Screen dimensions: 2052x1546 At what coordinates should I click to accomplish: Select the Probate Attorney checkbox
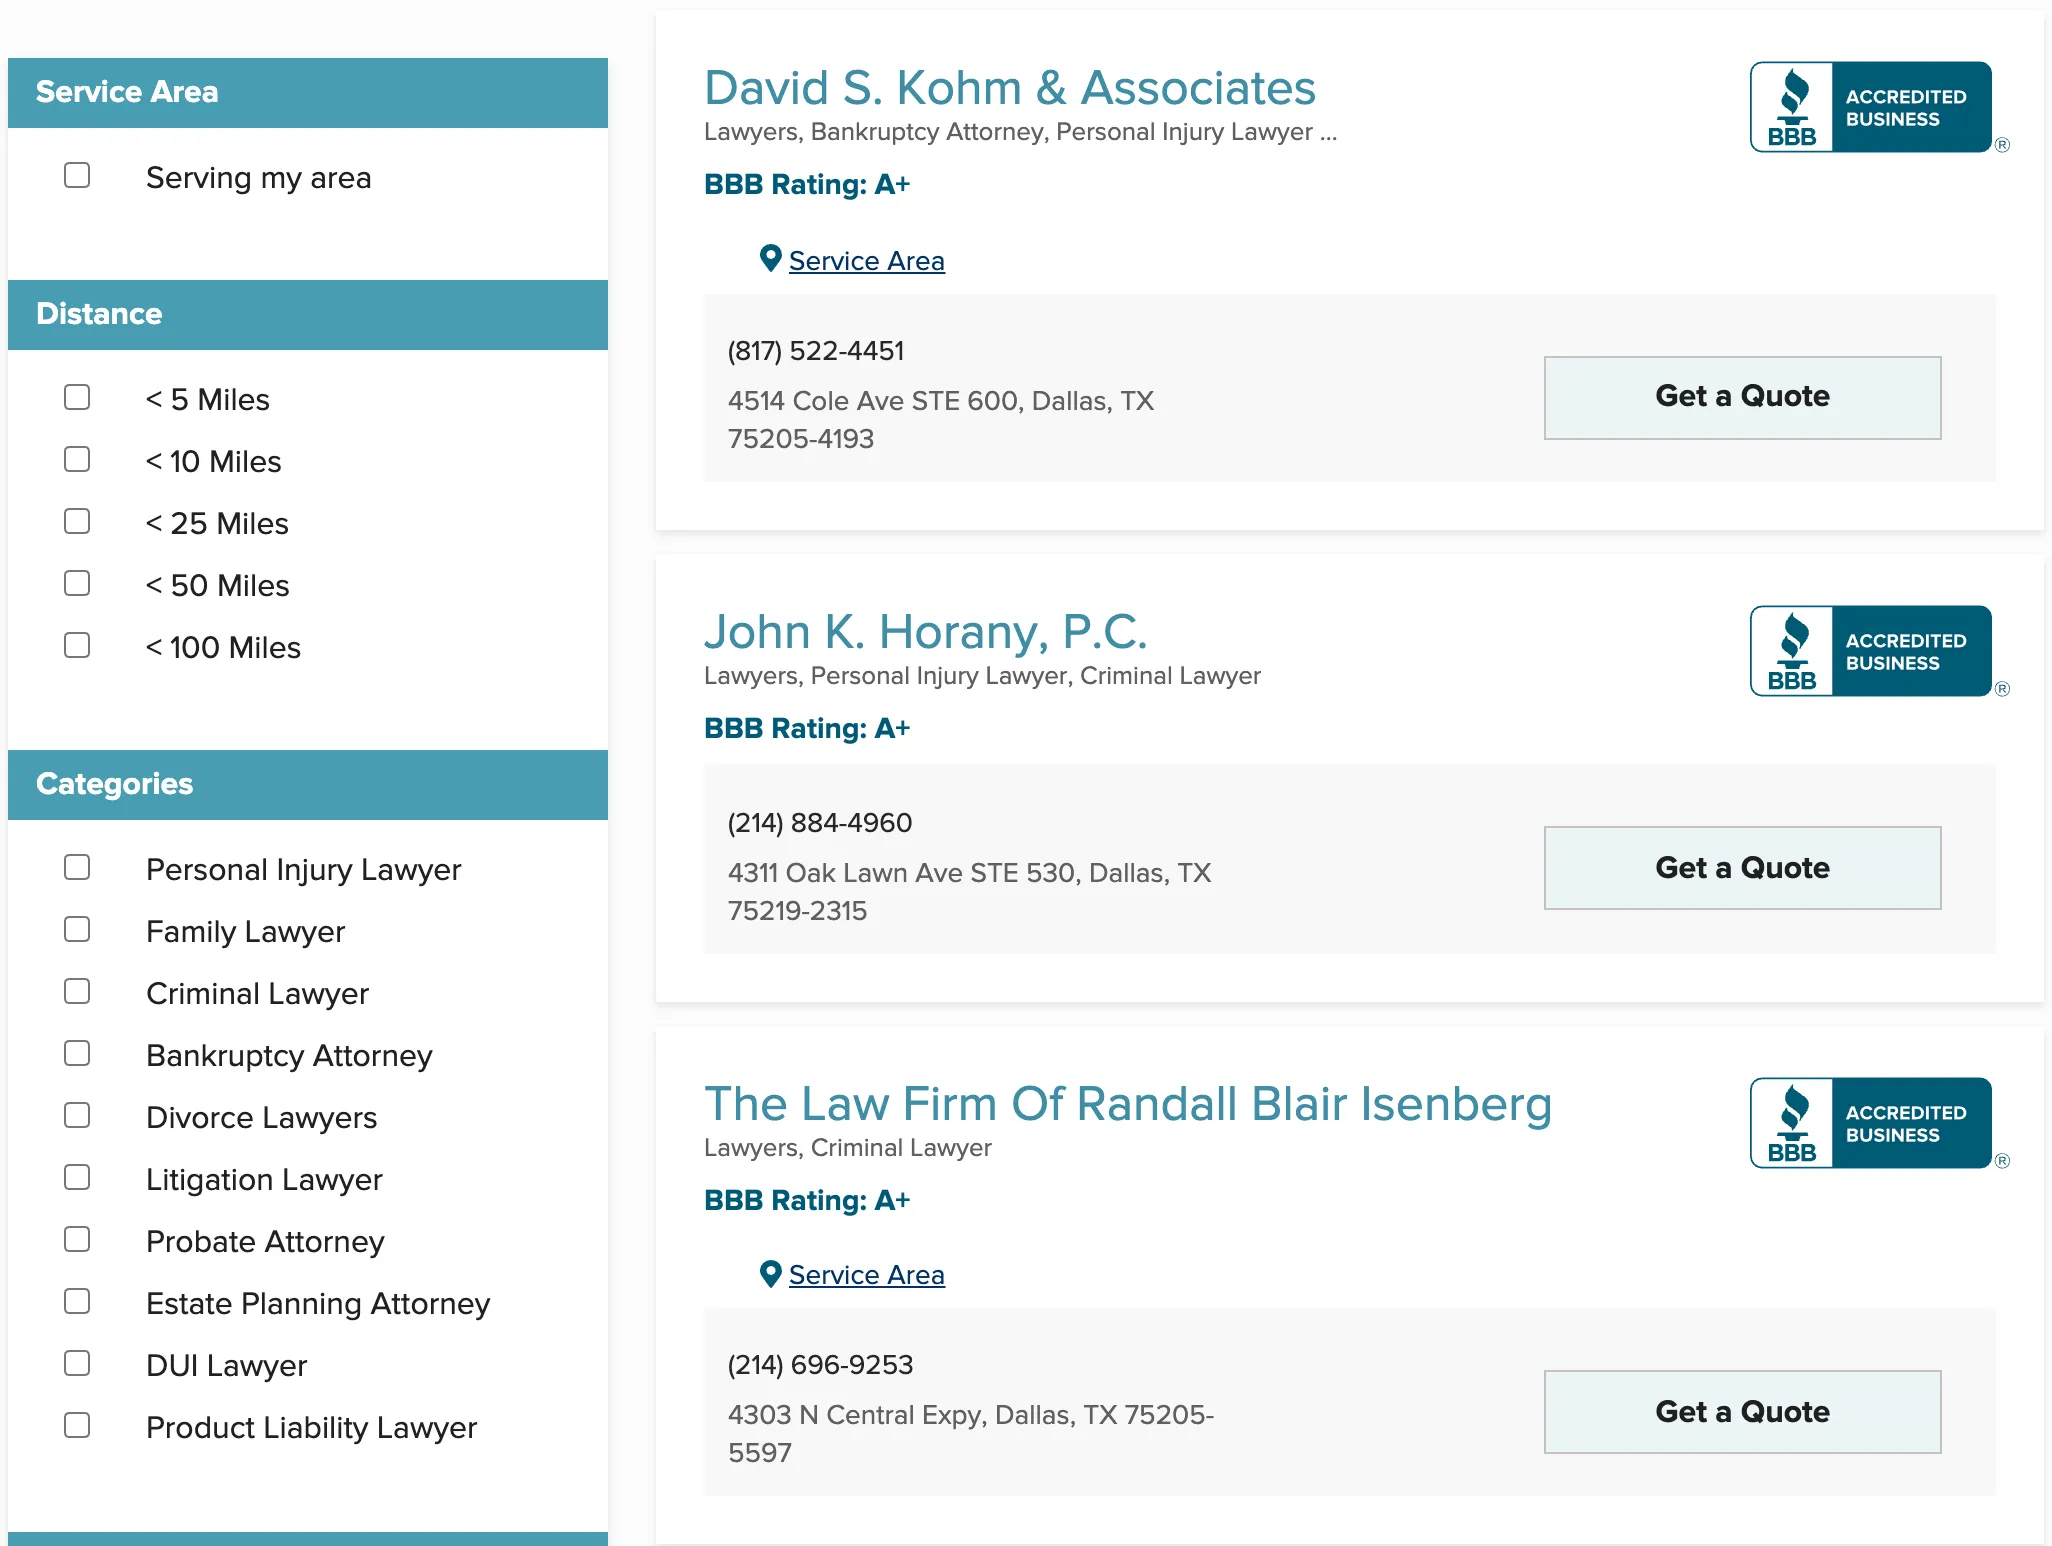pyautogui.click(x=77, y=1240)
